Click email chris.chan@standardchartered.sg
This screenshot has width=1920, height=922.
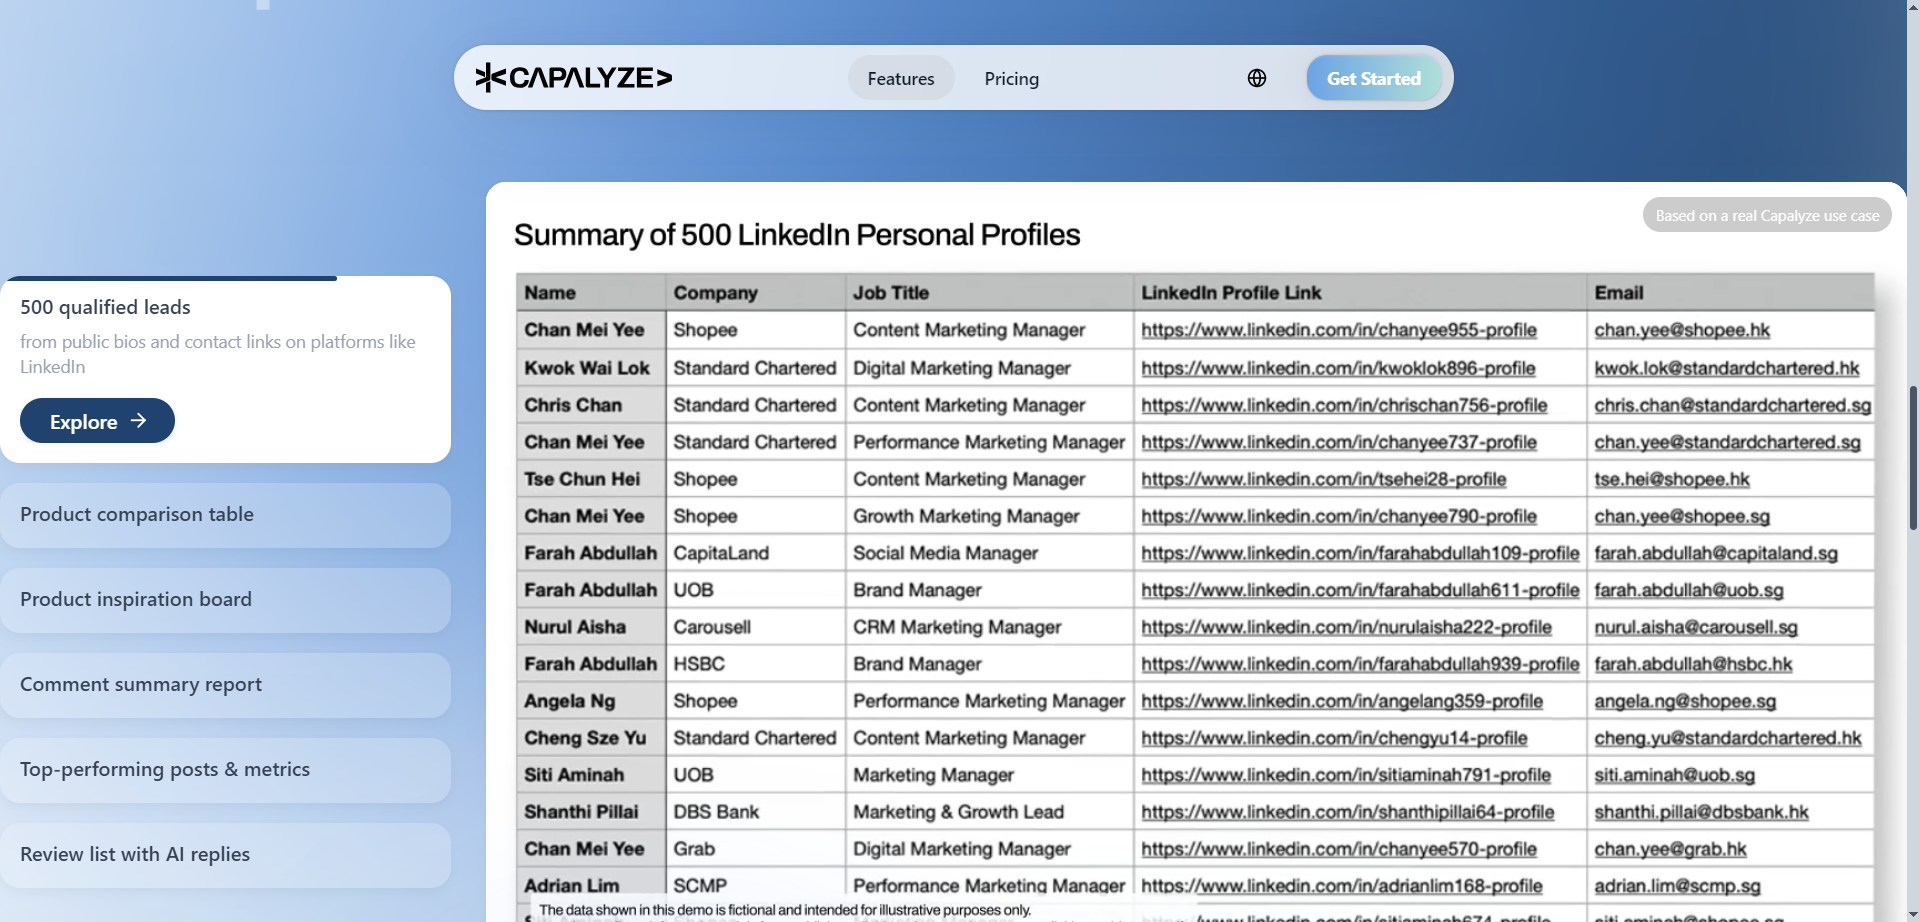pyautogui.click(x=1733, y=405)
